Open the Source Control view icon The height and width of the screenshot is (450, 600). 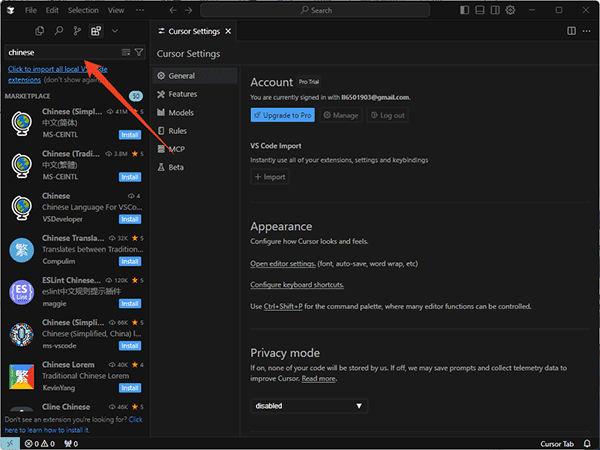(77, 31)
